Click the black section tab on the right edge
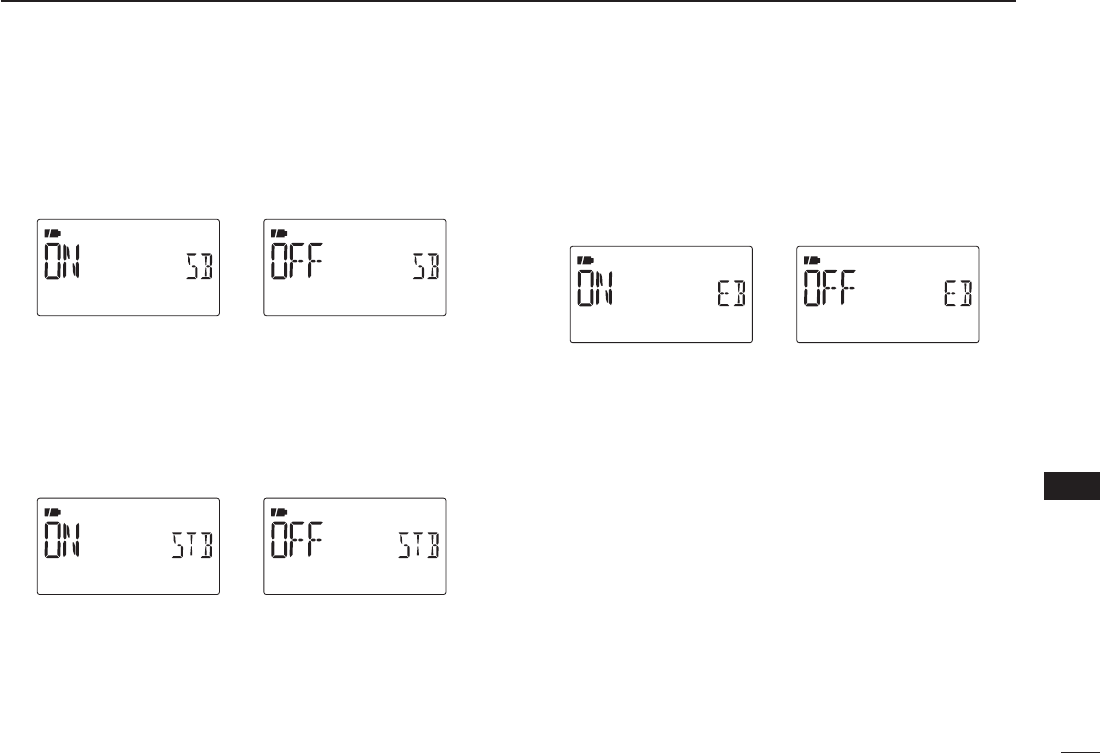This screenshot has width=1100, height=753. click(1072, 486)
